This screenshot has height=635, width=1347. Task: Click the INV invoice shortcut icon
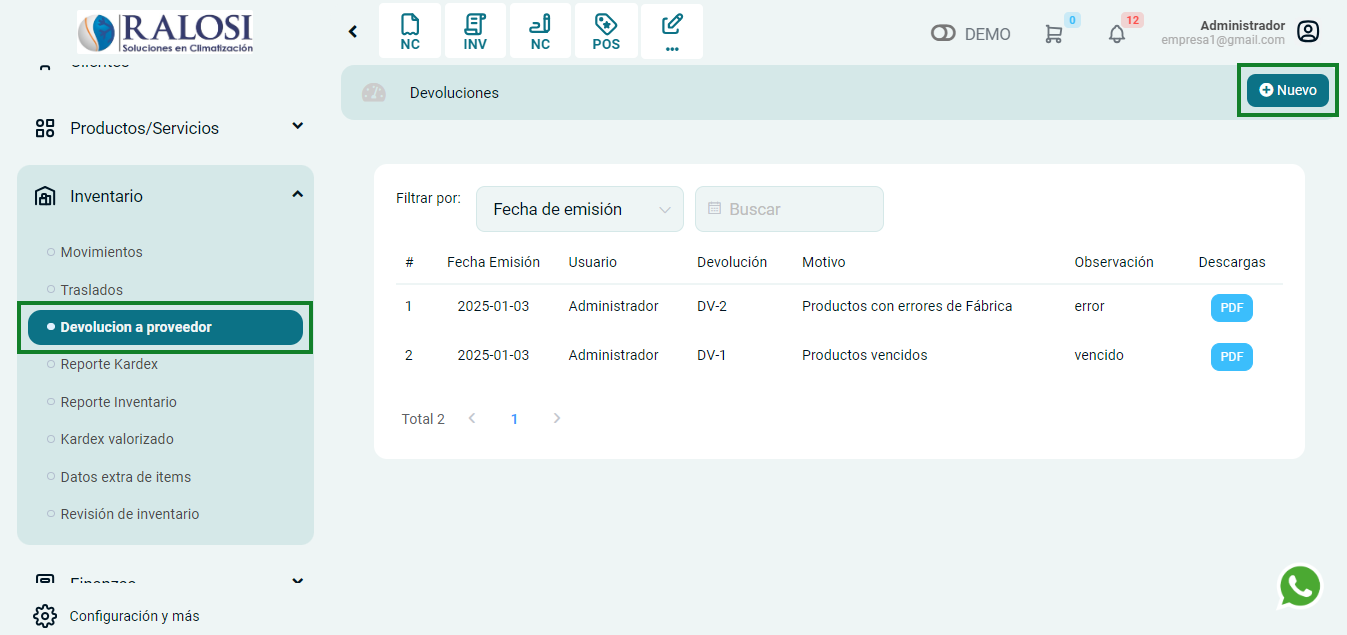475,31
